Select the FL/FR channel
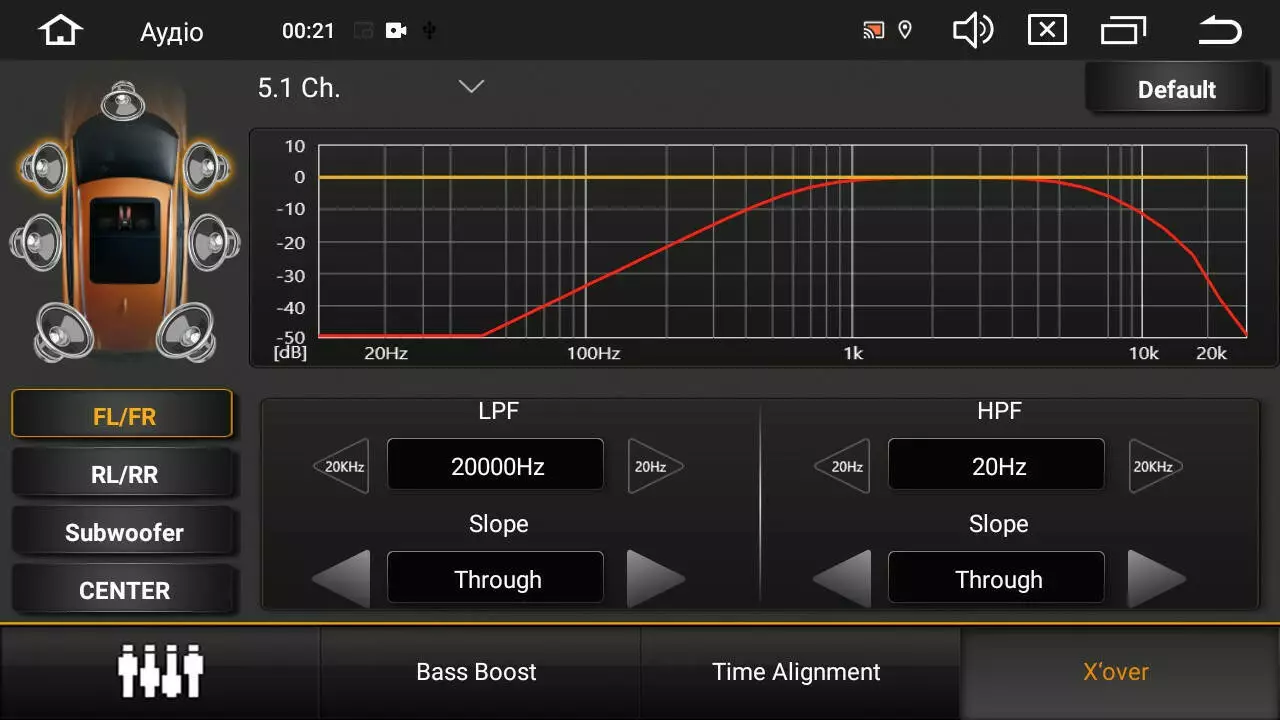This screenshot has width=1280, height=720. [x=122, y=416]
